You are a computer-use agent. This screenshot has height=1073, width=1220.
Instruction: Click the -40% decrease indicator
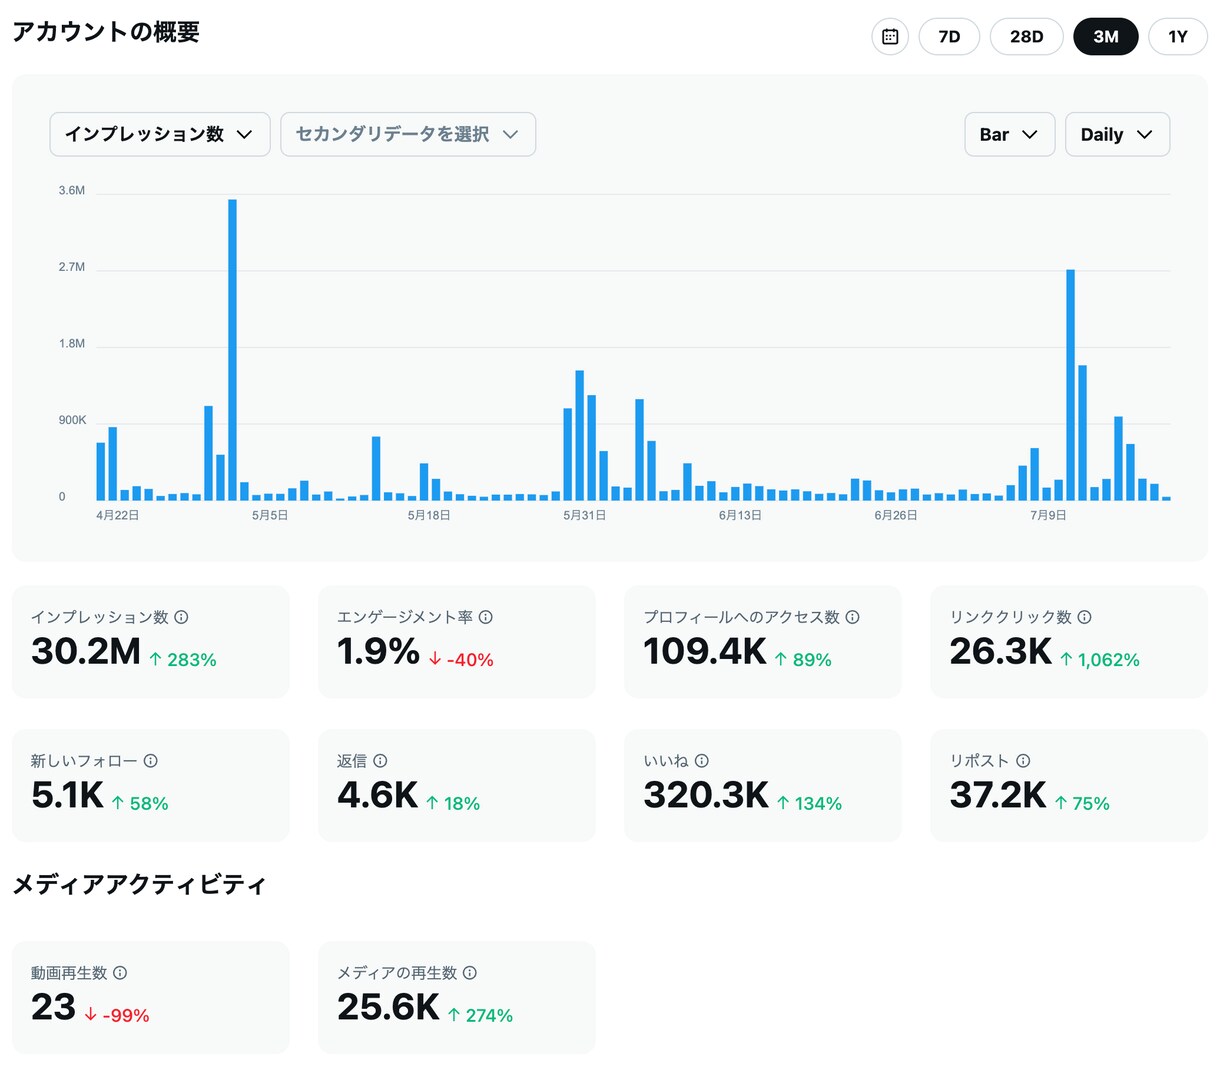(461, 660)
